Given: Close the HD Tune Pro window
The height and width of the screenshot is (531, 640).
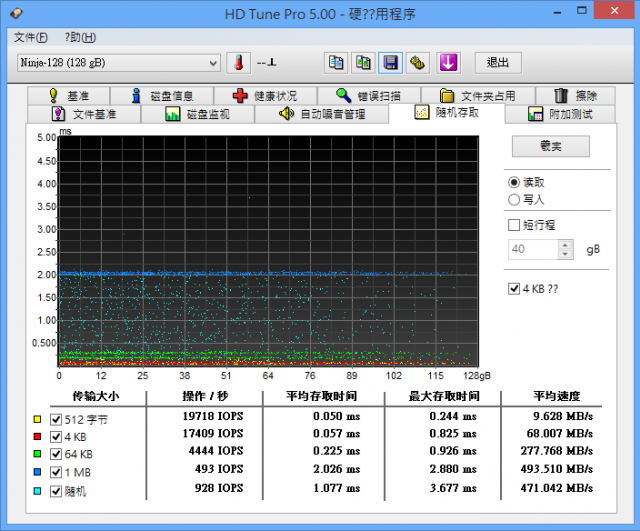Looking at the screenshot, I should pyautogui.click(x=614, y=11).
